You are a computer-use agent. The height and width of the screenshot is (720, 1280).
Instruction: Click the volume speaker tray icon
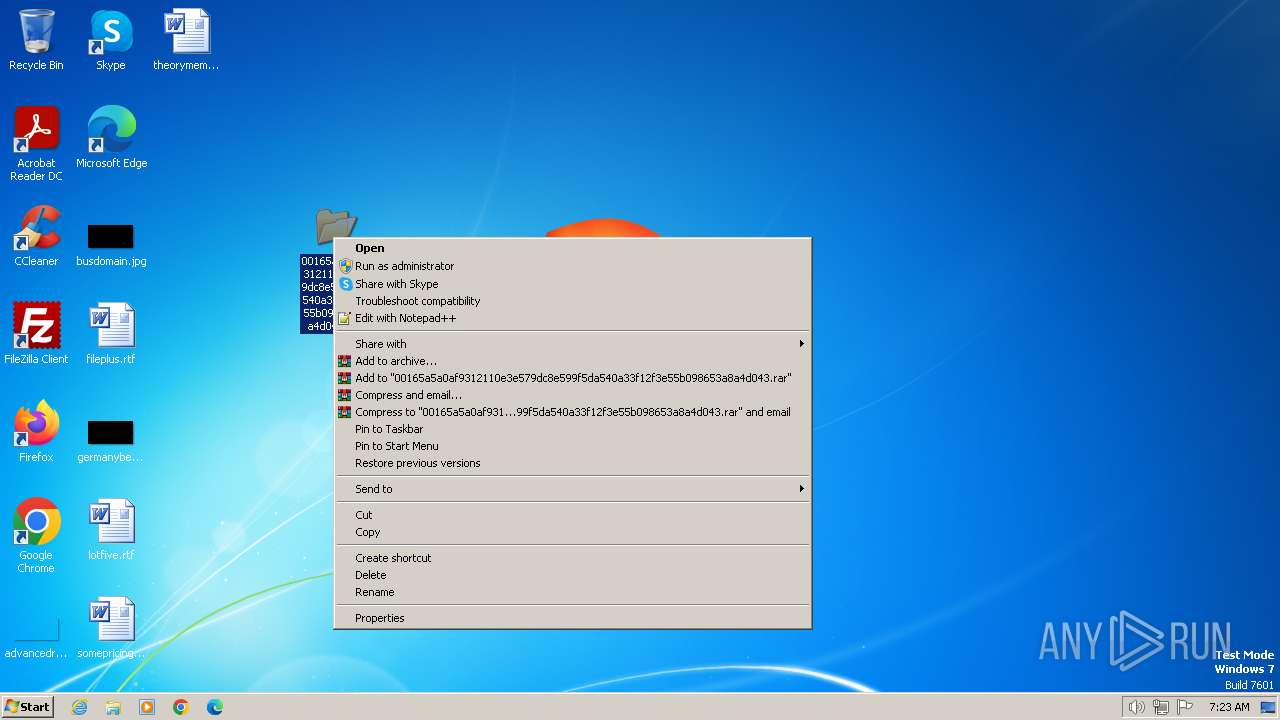click(1136, 707)
